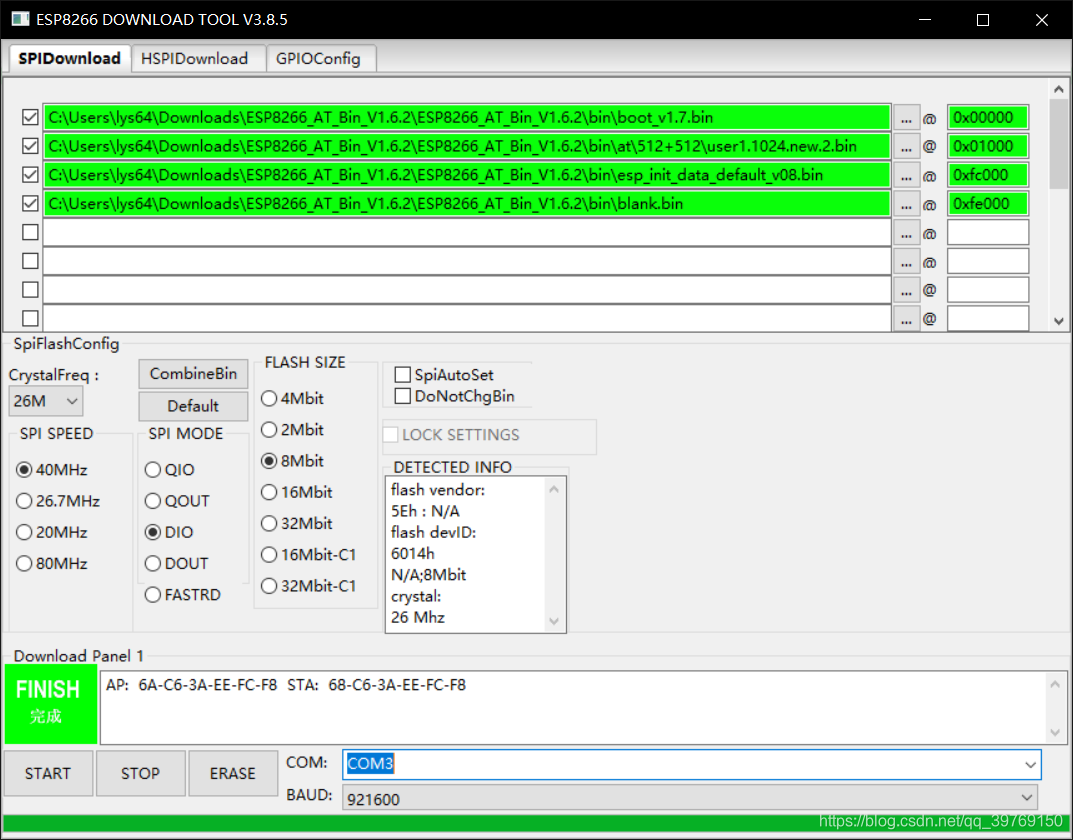1073x840 pixels.
Task: Click the CombineBin button
Action: pyautogui.click(x=193, y=374)
